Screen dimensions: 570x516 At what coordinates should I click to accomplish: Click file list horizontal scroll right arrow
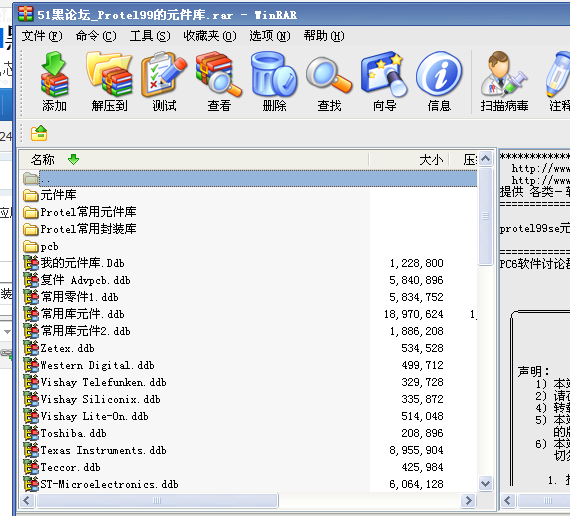[469, 501]
